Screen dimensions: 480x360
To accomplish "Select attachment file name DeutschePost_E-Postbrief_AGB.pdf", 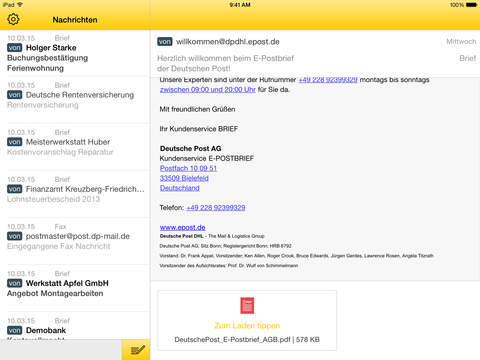I will click(232, 340).
